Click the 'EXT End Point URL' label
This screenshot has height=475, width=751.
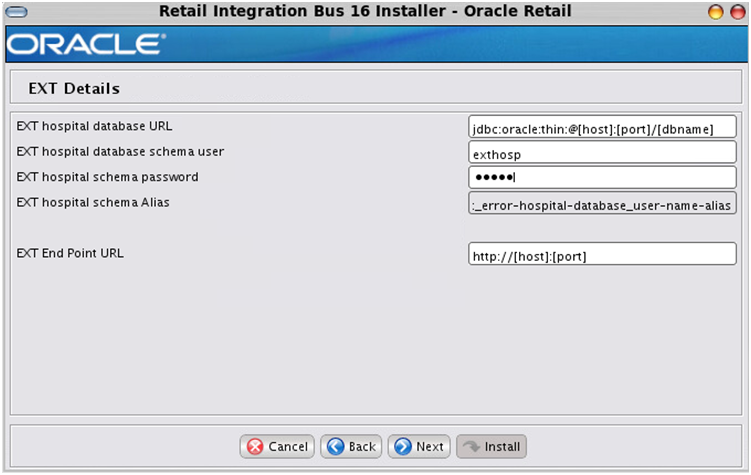70,253
